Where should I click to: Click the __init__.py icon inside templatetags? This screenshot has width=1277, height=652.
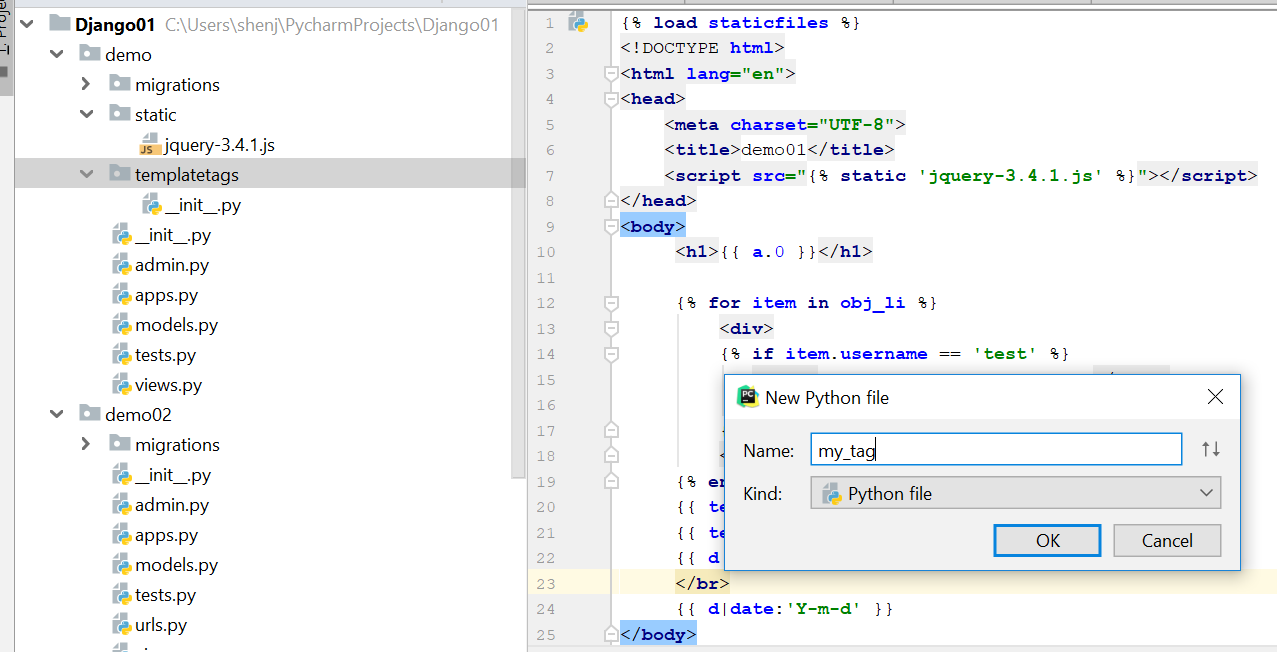(152, 205)
